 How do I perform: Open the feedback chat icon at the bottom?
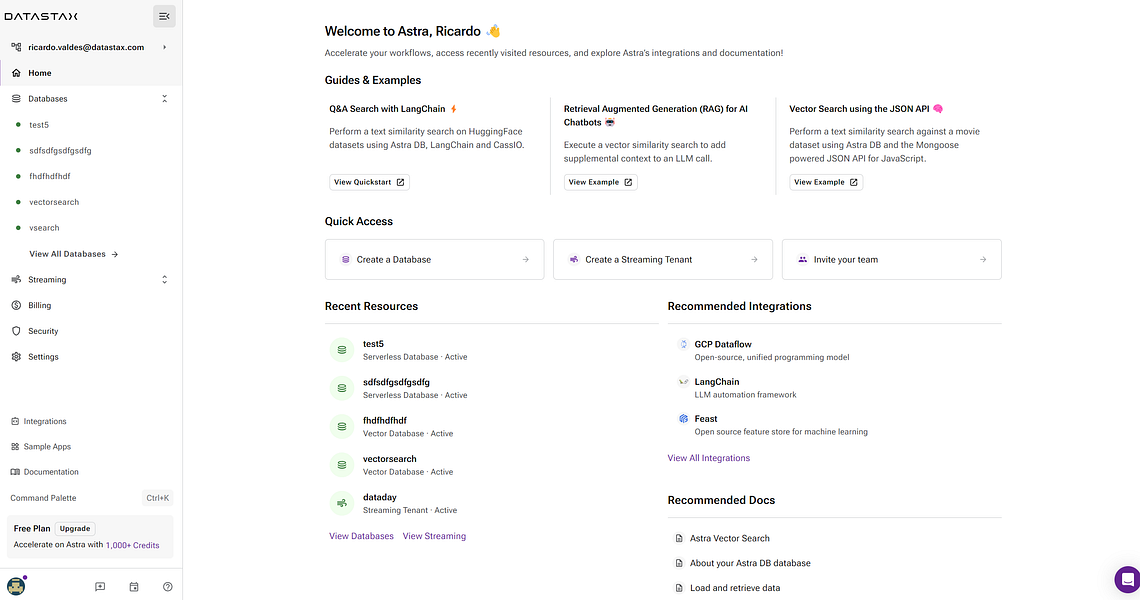(x=100, y=587)
